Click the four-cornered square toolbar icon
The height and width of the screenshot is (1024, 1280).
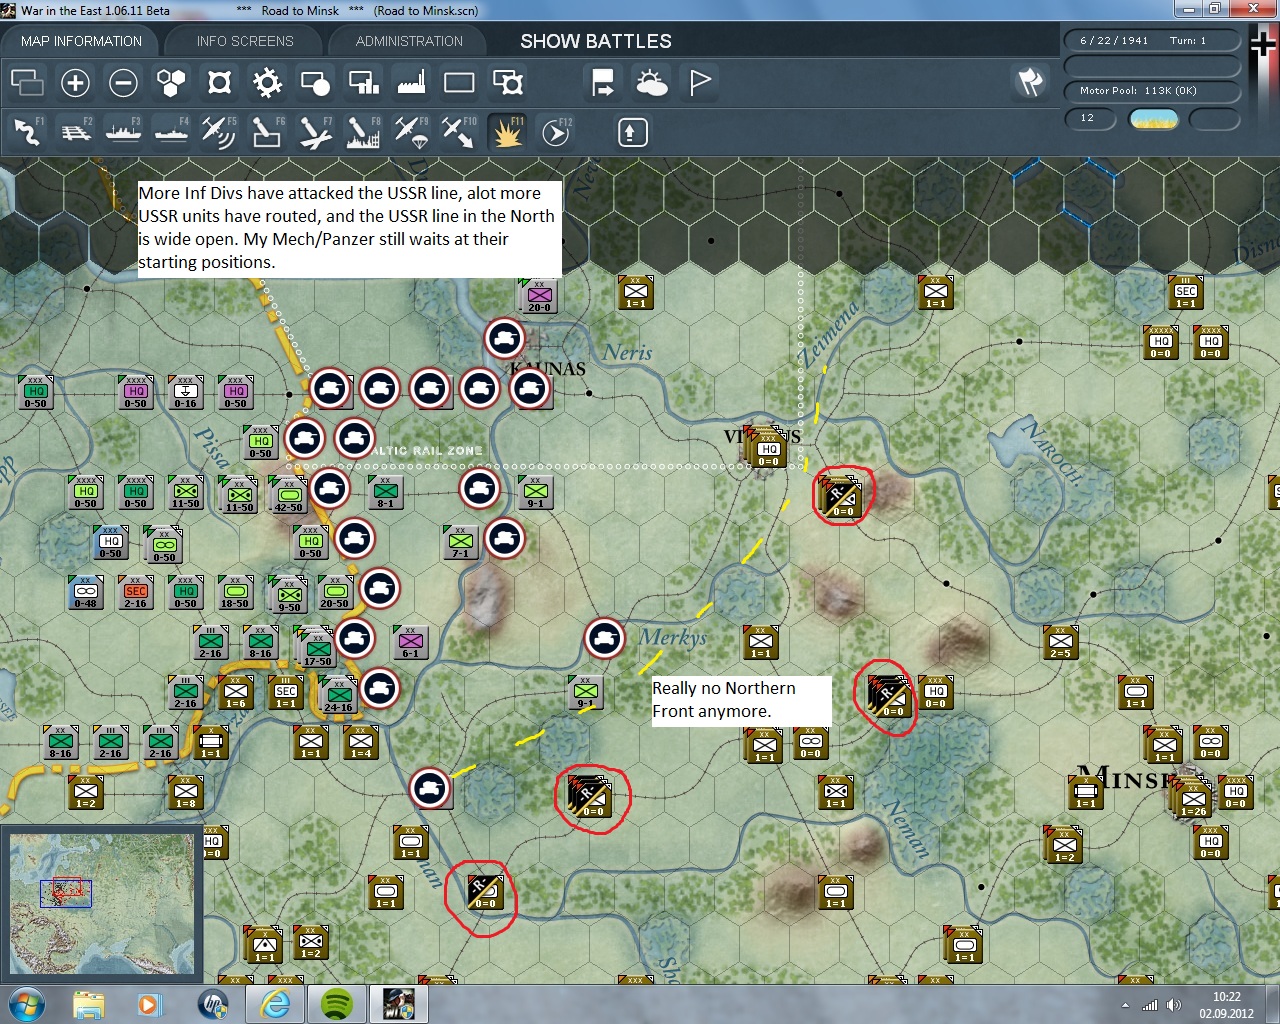coord(219,82)
